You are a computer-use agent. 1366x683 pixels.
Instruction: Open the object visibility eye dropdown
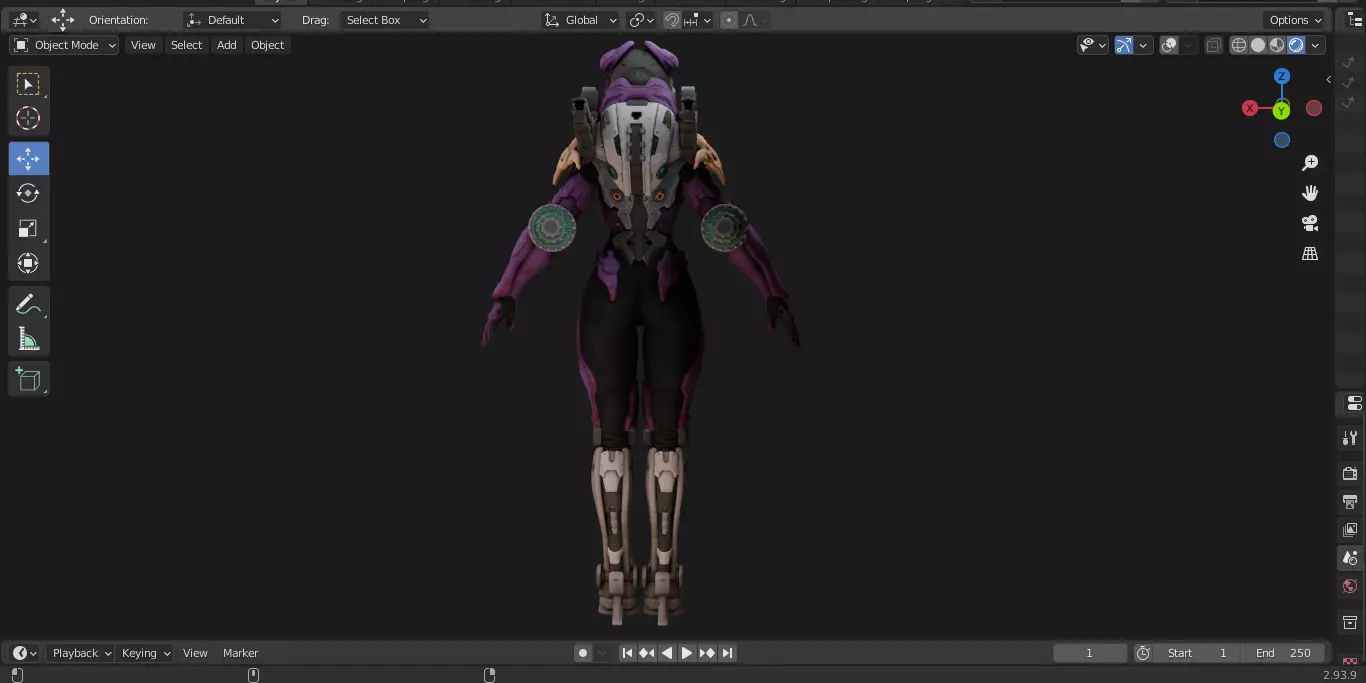coord(1093,45)
